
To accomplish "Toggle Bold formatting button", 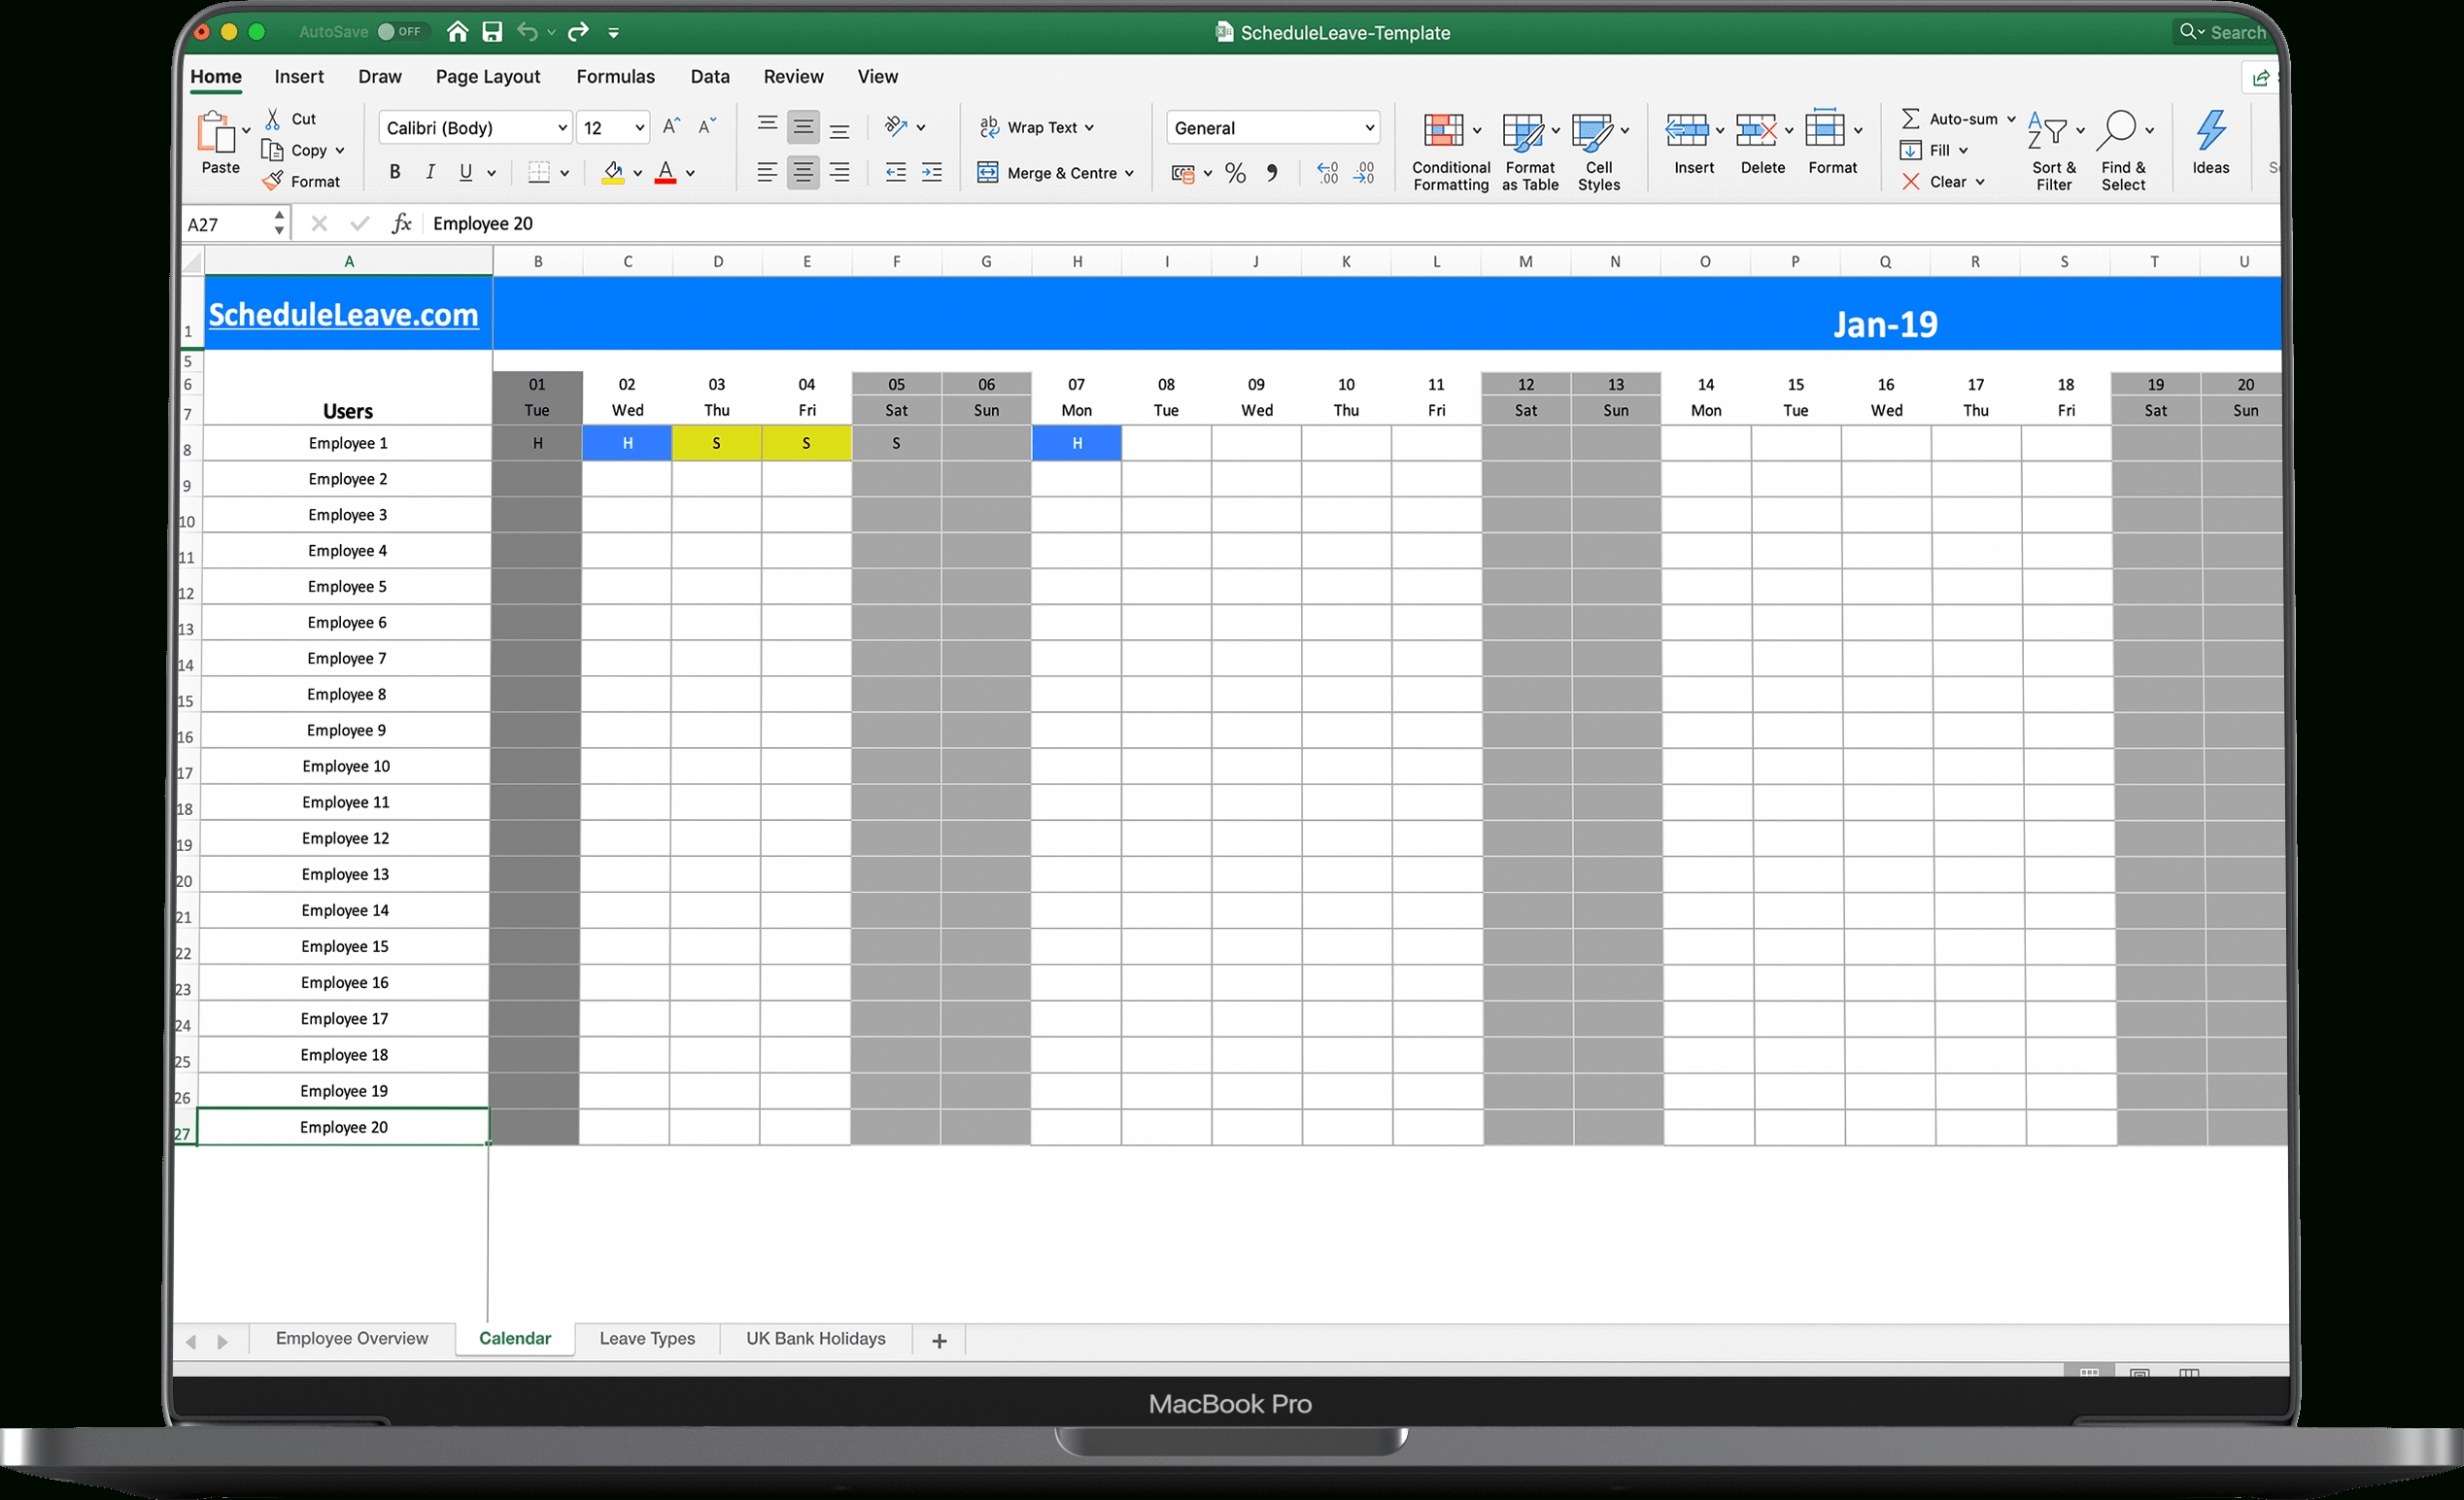I will click(x=396, y=171).
